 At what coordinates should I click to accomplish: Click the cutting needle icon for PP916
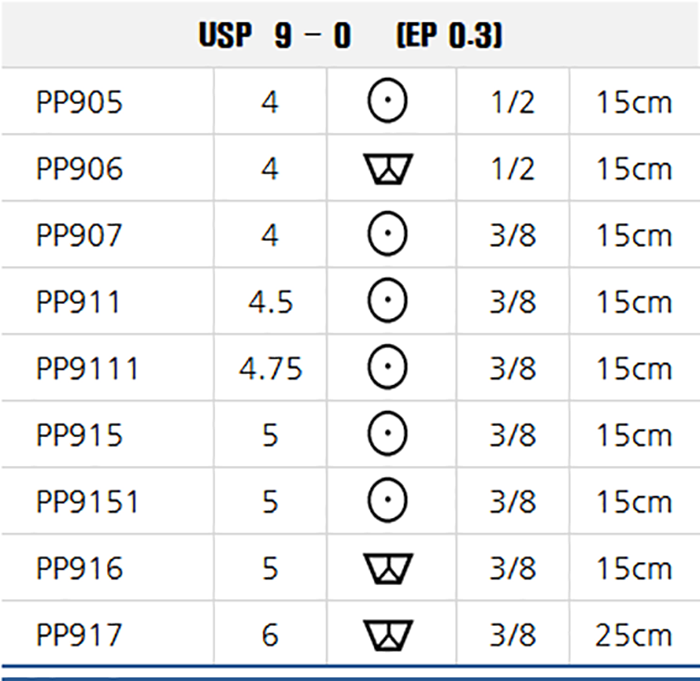pos(388,568)
